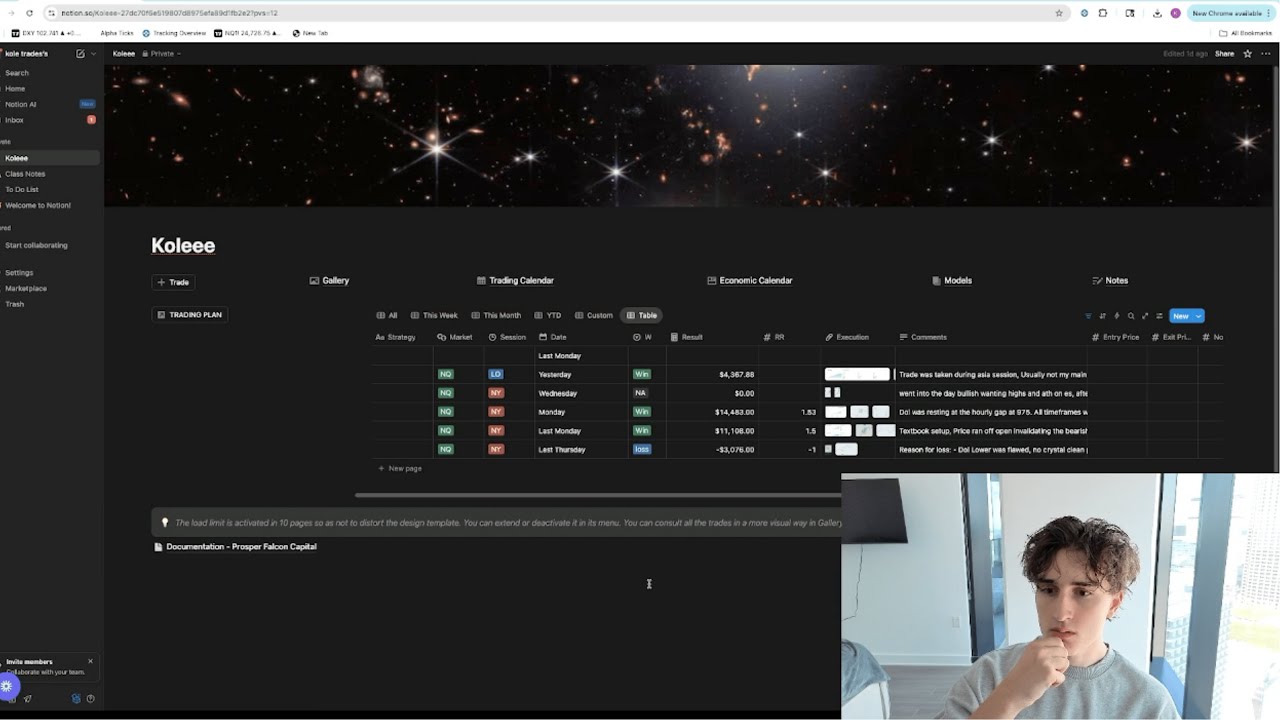Click the Date column header
The height and width of the screenshot is (720, 1280).
click(x=552, y=337)
